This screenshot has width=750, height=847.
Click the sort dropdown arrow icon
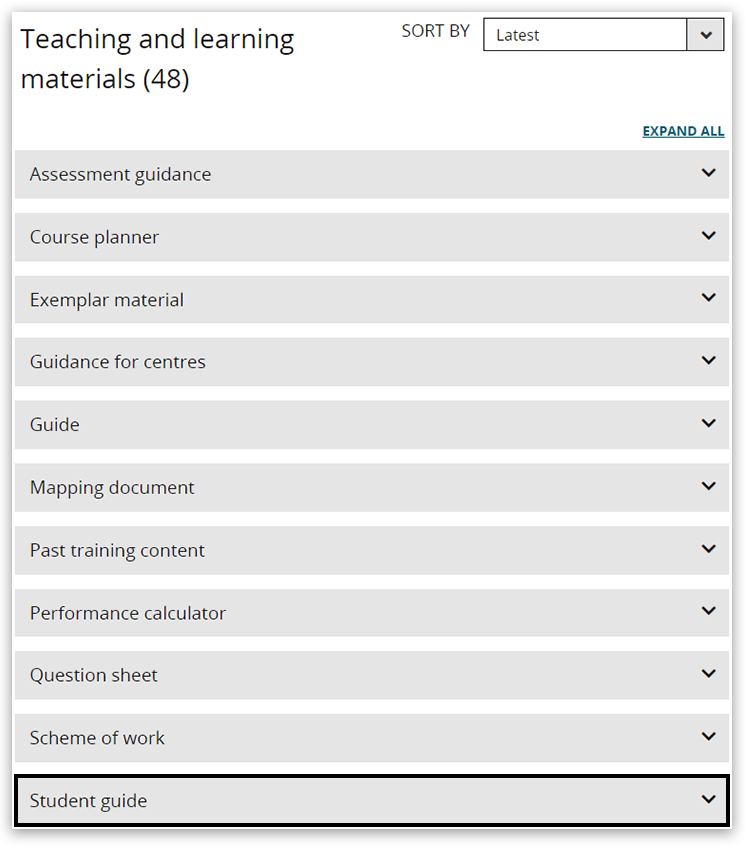pyautogui.click(x=706, y=34)
